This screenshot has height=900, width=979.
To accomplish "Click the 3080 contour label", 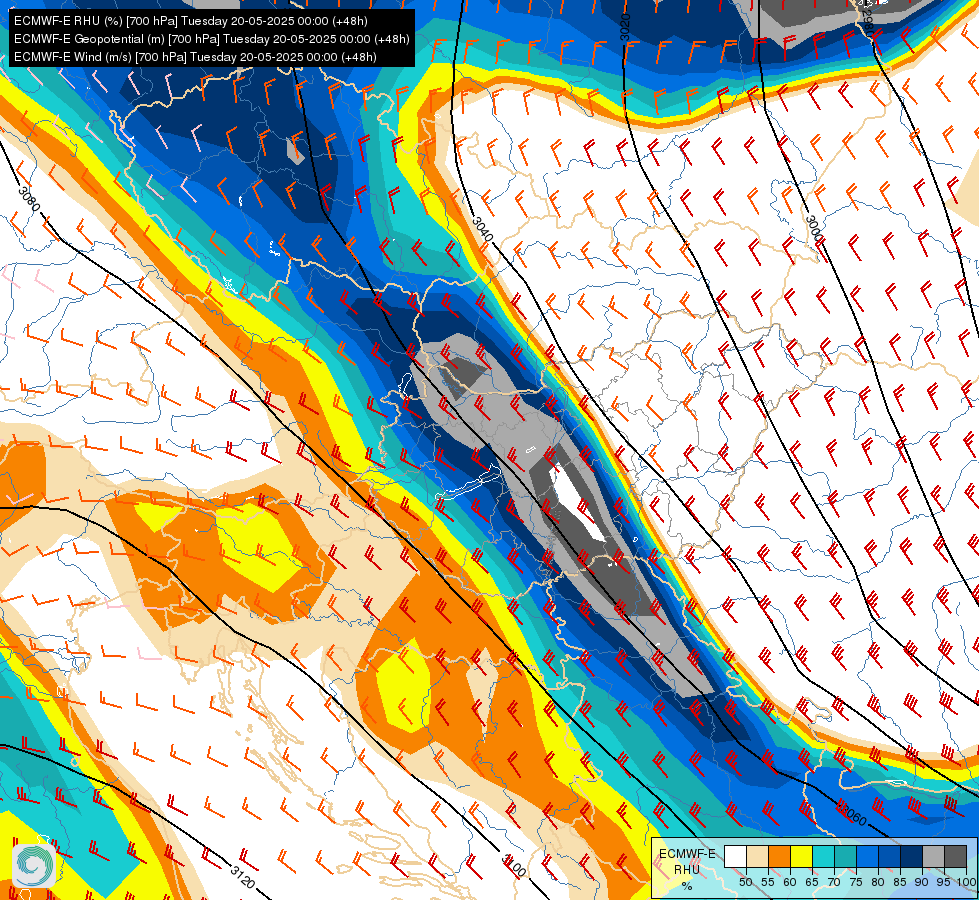I will [x=29, y=199].
